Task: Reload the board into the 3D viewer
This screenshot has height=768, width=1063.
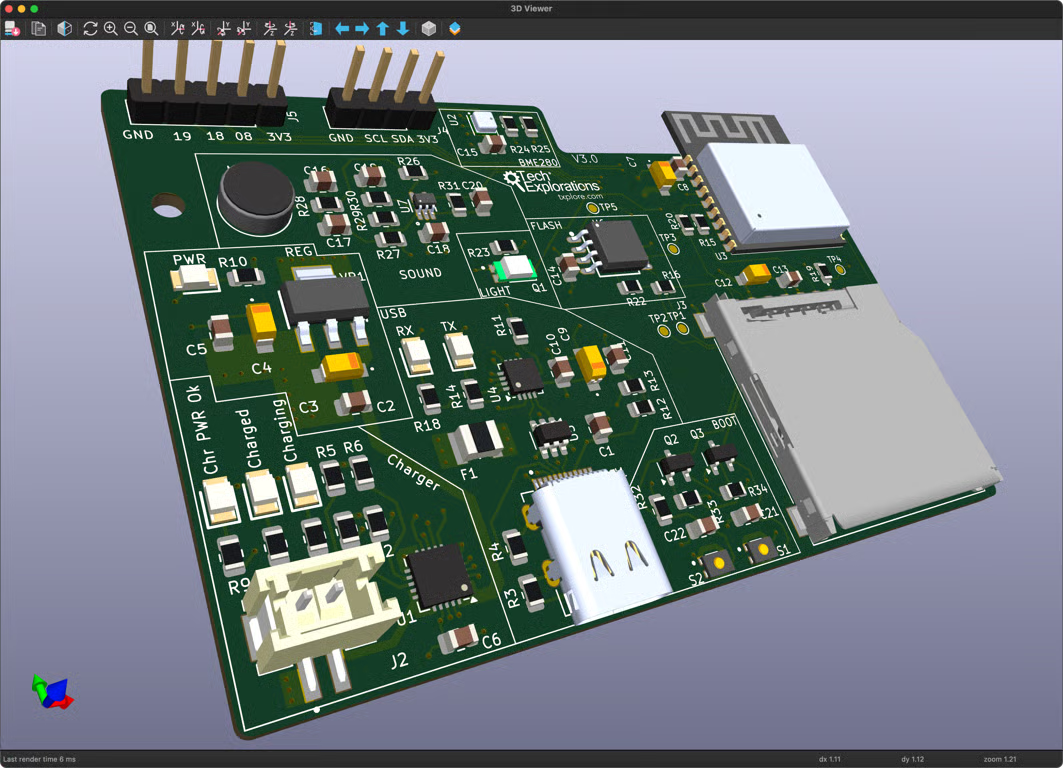Action: pos(13,28)
